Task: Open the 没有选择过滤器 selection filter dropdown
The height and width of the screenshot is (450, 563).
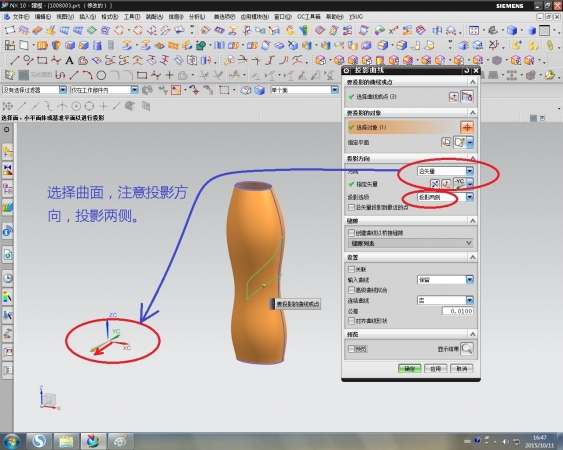Action: (34, 90)
